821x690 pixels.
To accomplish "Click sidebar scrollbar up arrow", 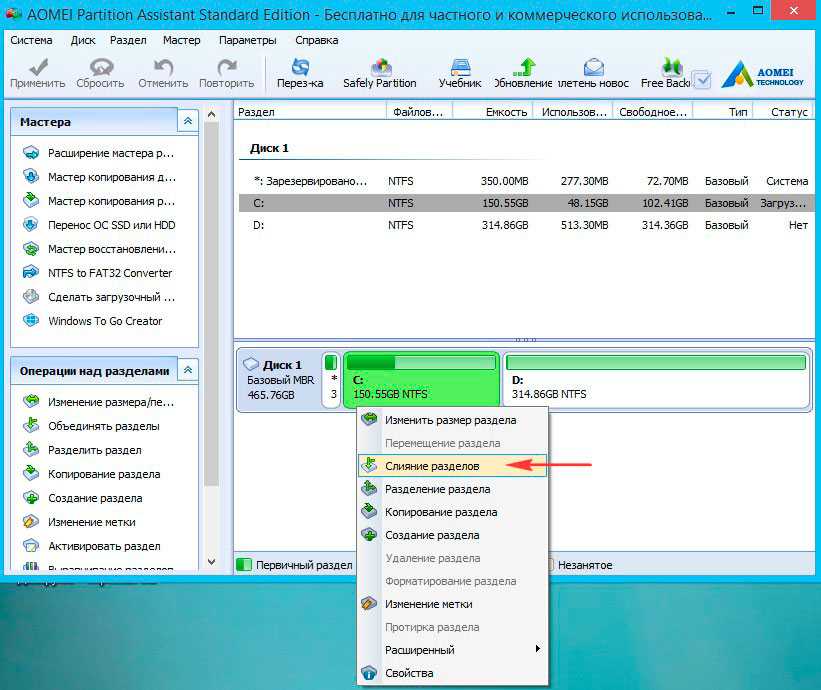I will (212, 114).
